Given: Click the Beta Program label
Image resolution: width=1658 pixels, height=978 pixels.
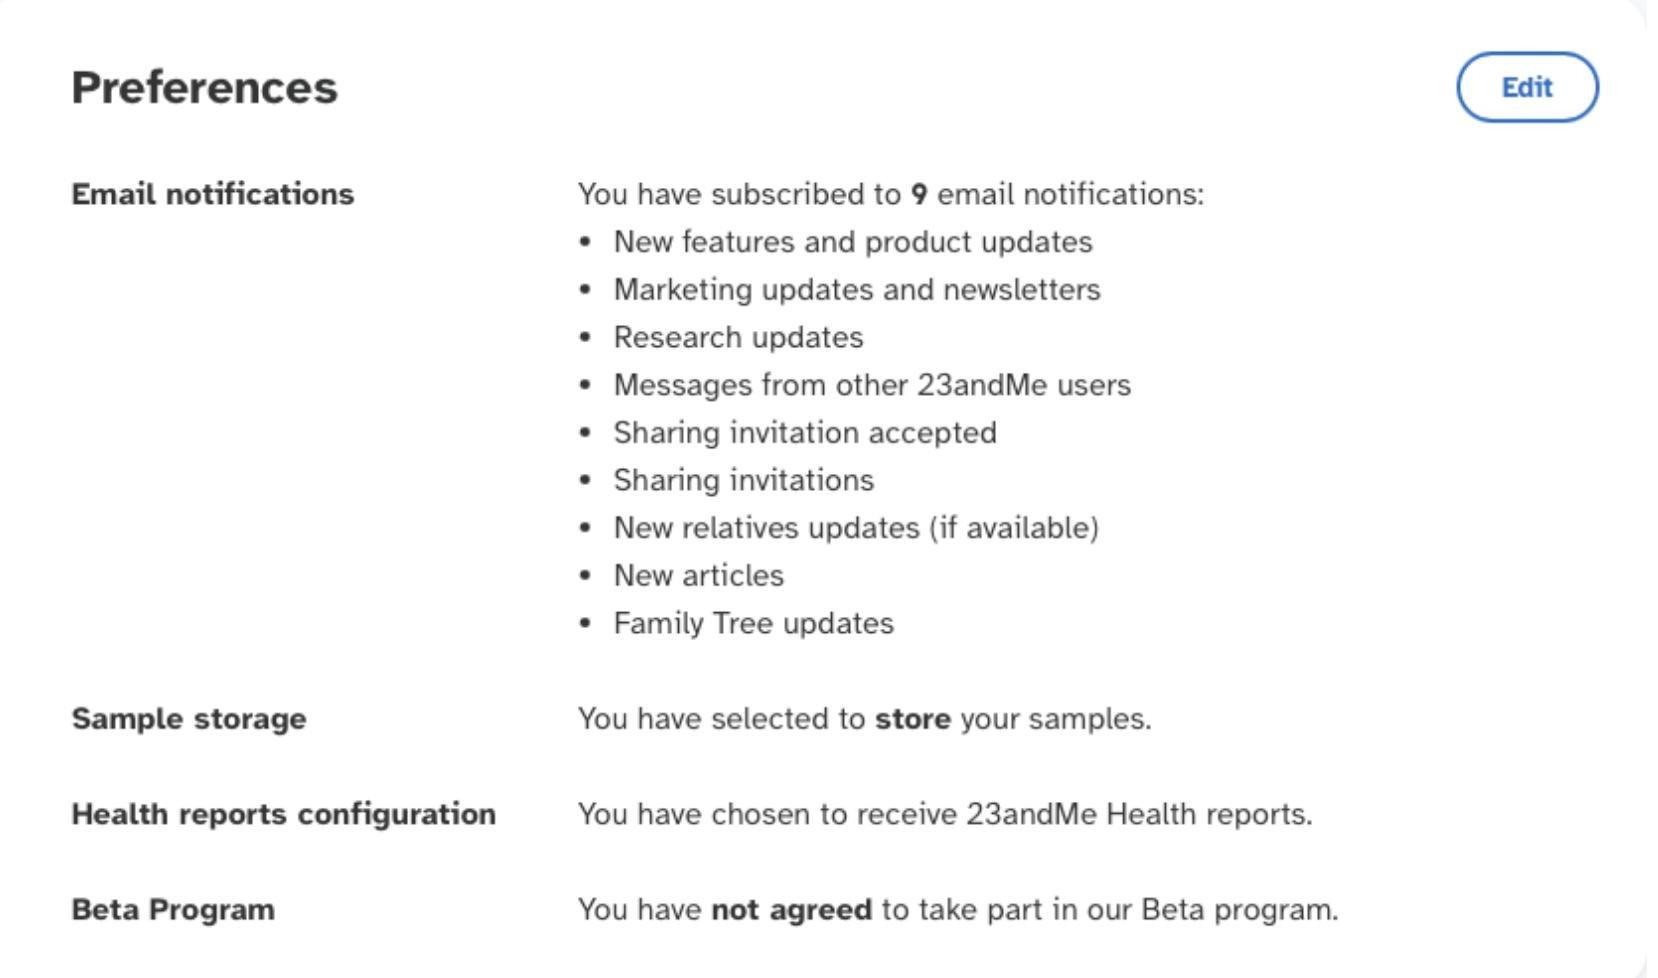Looking at the screenshot, I should point(172,910).
